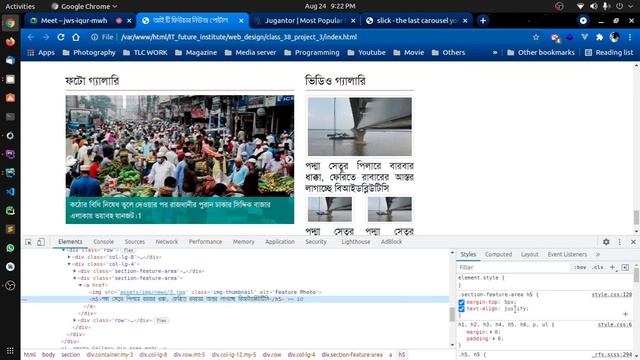The image size is (640, 360).
Task: Open the Computed styles tab
Action: pyautogui.click(x=498, y=254)
